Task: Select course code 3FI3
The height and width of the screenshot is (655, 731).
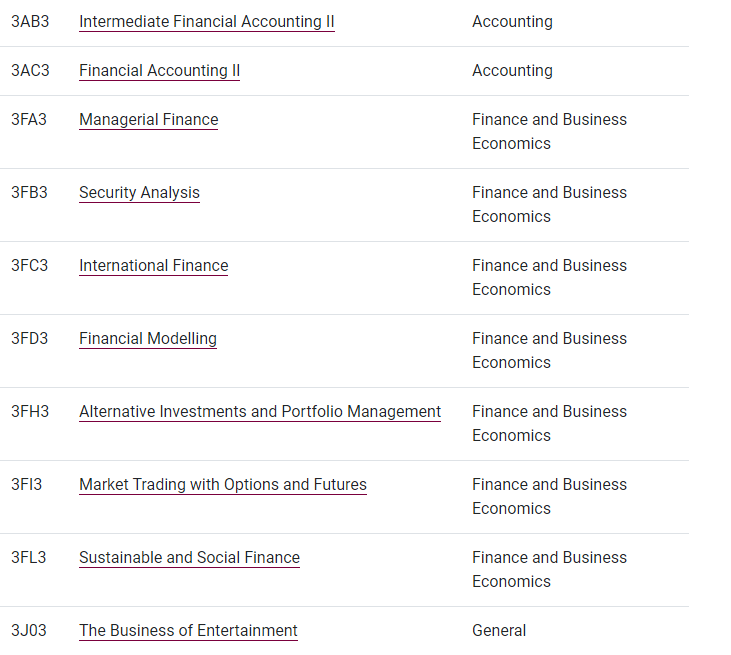Action: (x=27, y=484)
